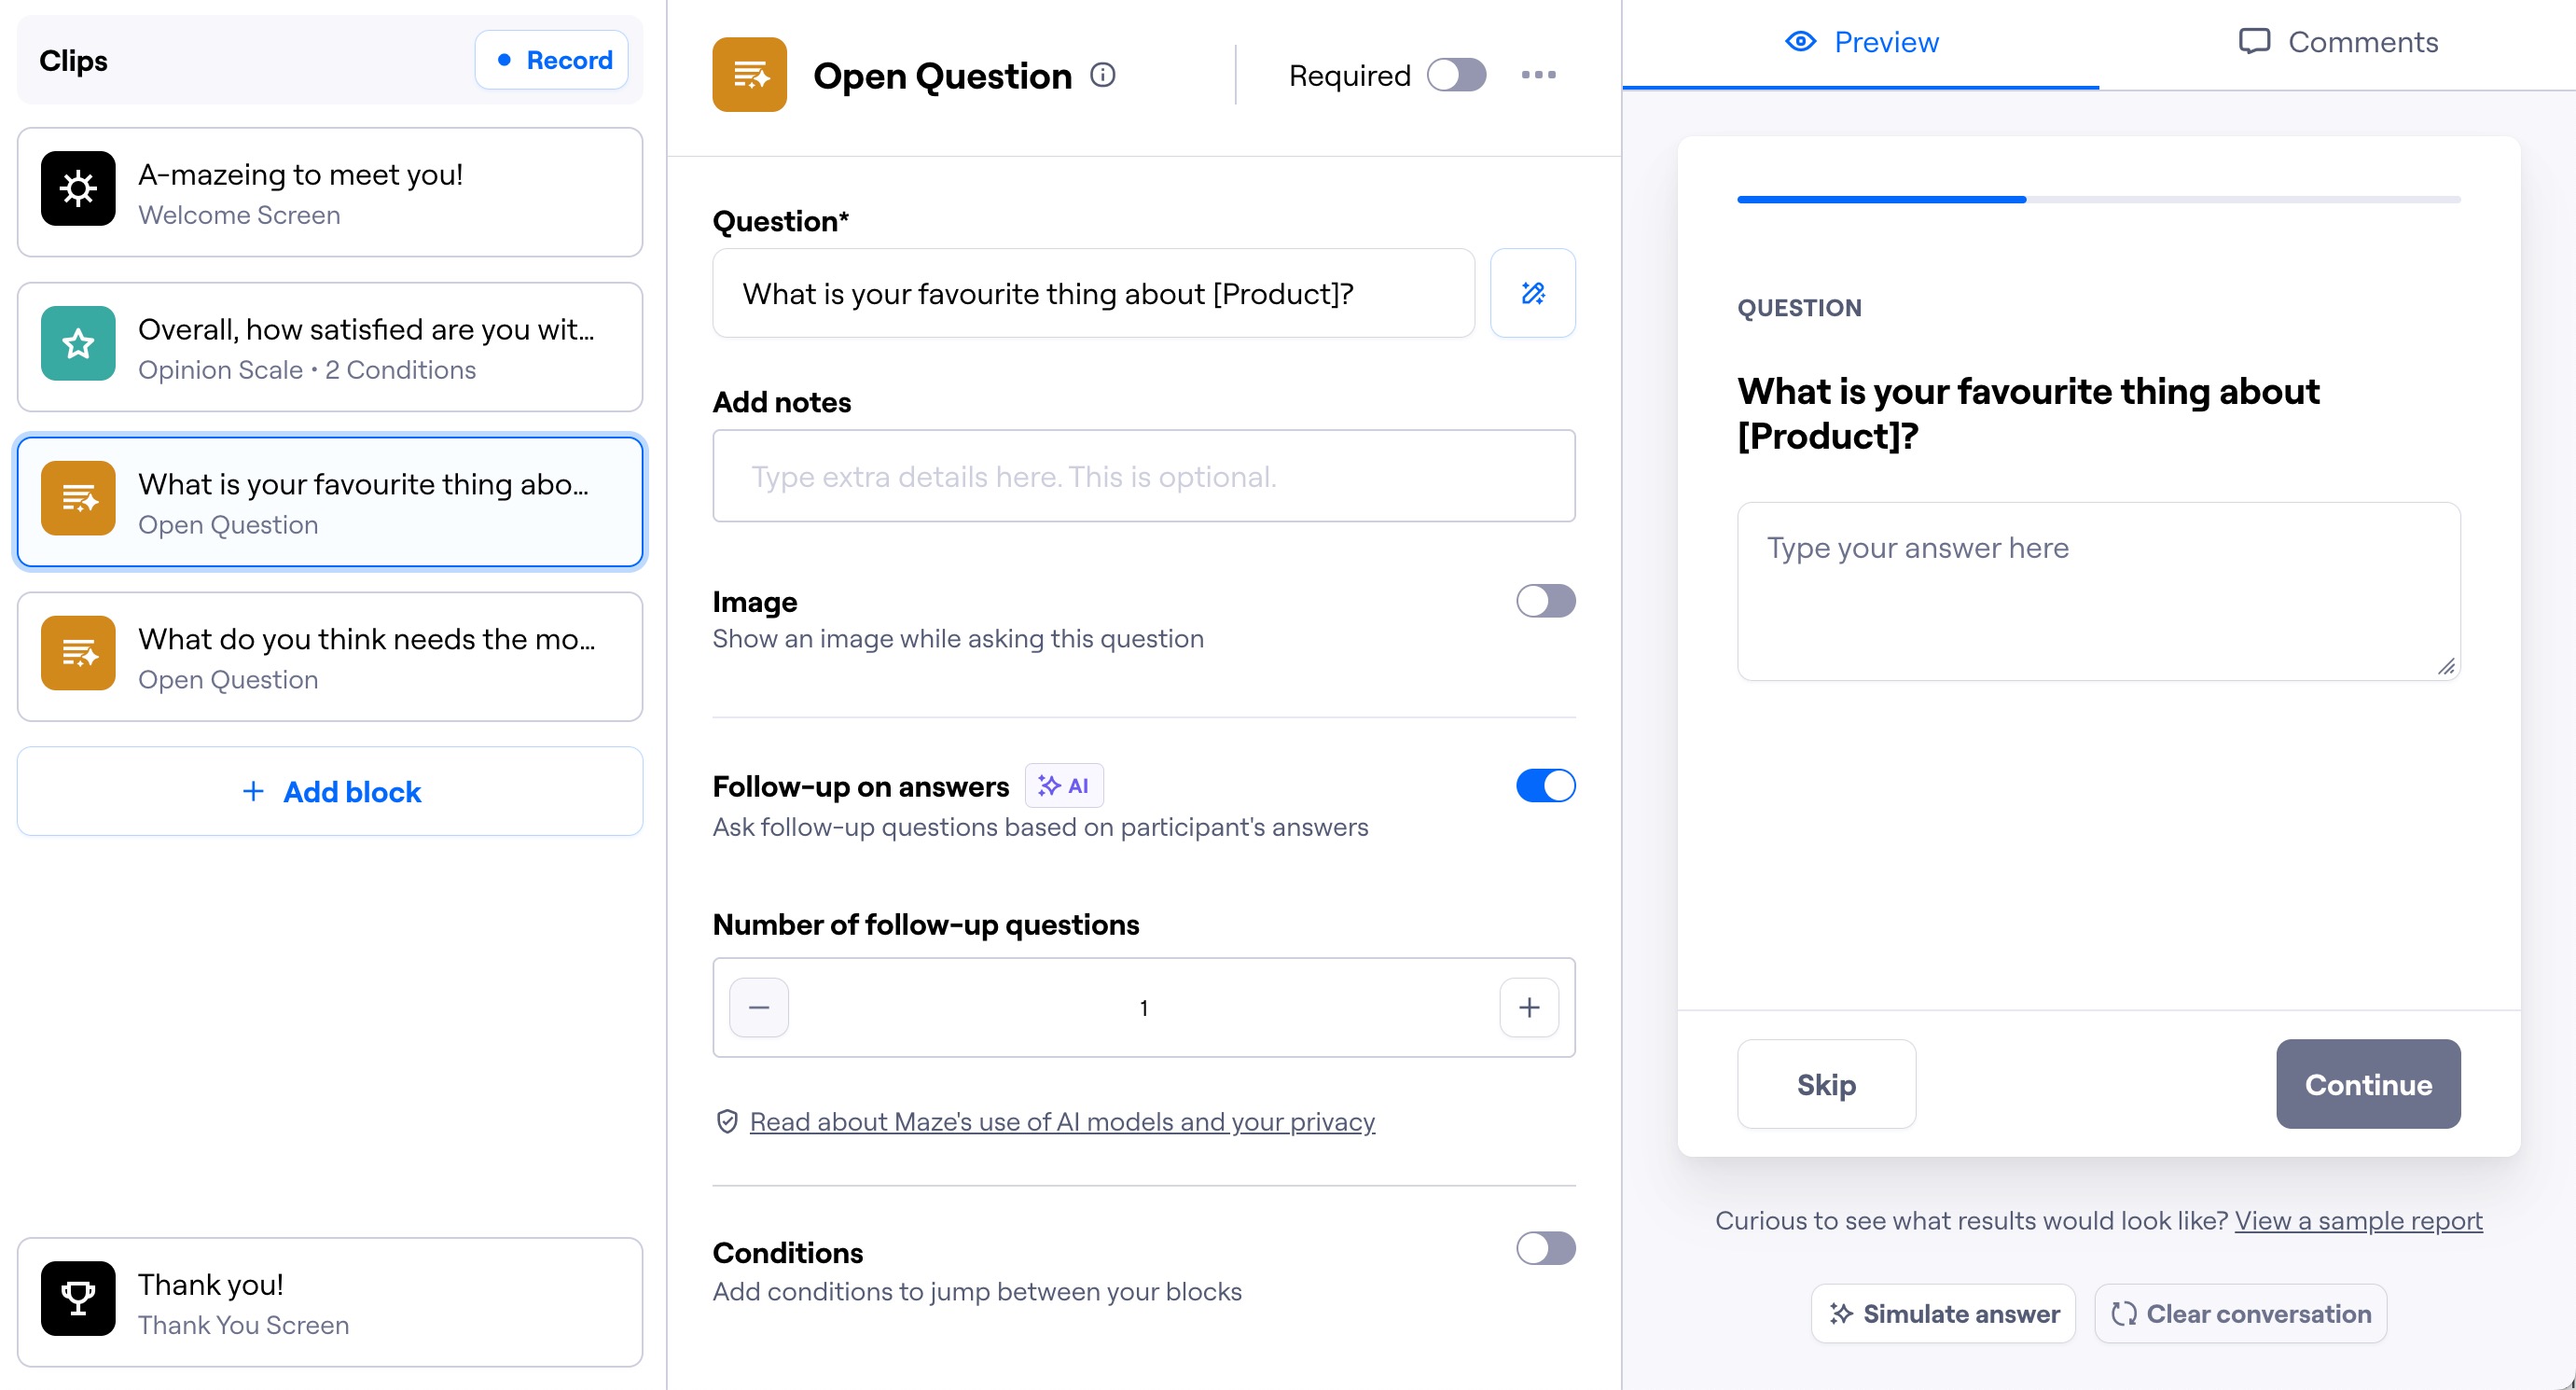
Task: Click the AI rephrase question wand icon
Action: 1532,293
